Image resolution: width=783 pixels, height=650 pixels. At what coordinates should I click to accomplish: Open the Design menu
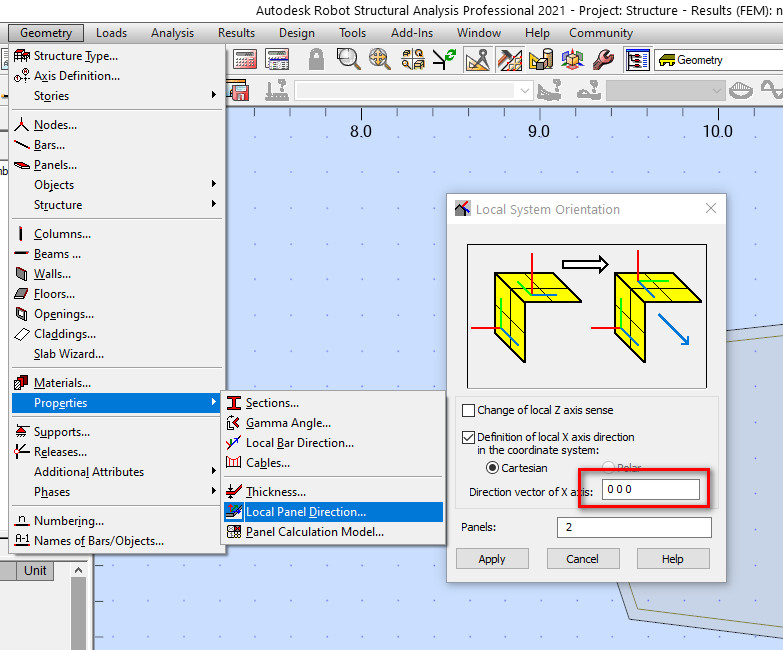pos(297,33)
